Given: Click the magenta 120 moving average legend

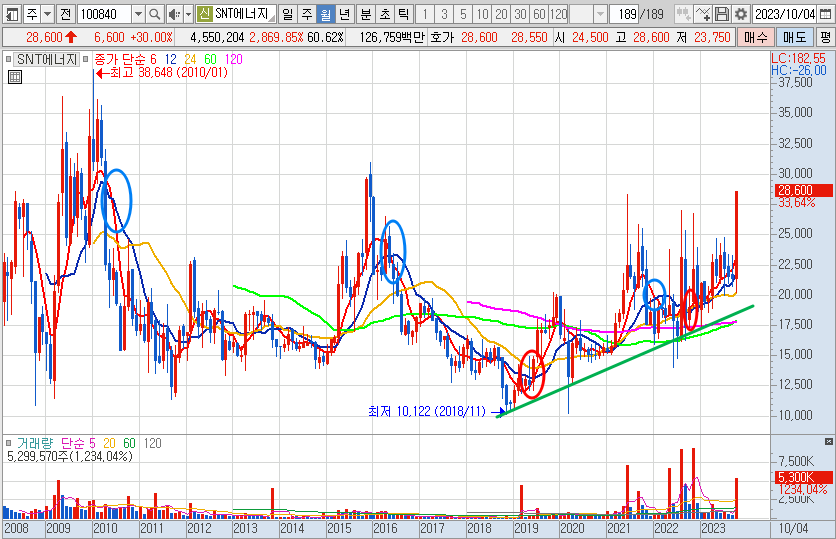Looking at the screenshot, I should [x=234, y=59].
